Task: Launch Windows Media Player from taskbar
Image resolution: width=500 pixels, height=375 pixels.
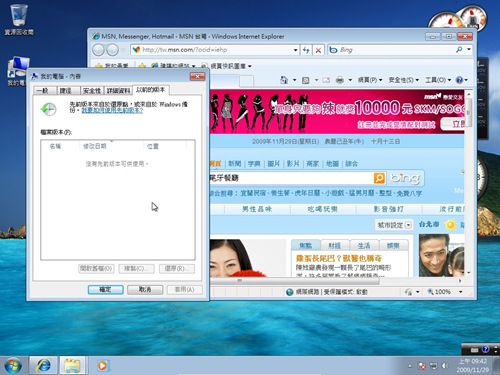Action: pyautogui.click(x=102, y=366)
